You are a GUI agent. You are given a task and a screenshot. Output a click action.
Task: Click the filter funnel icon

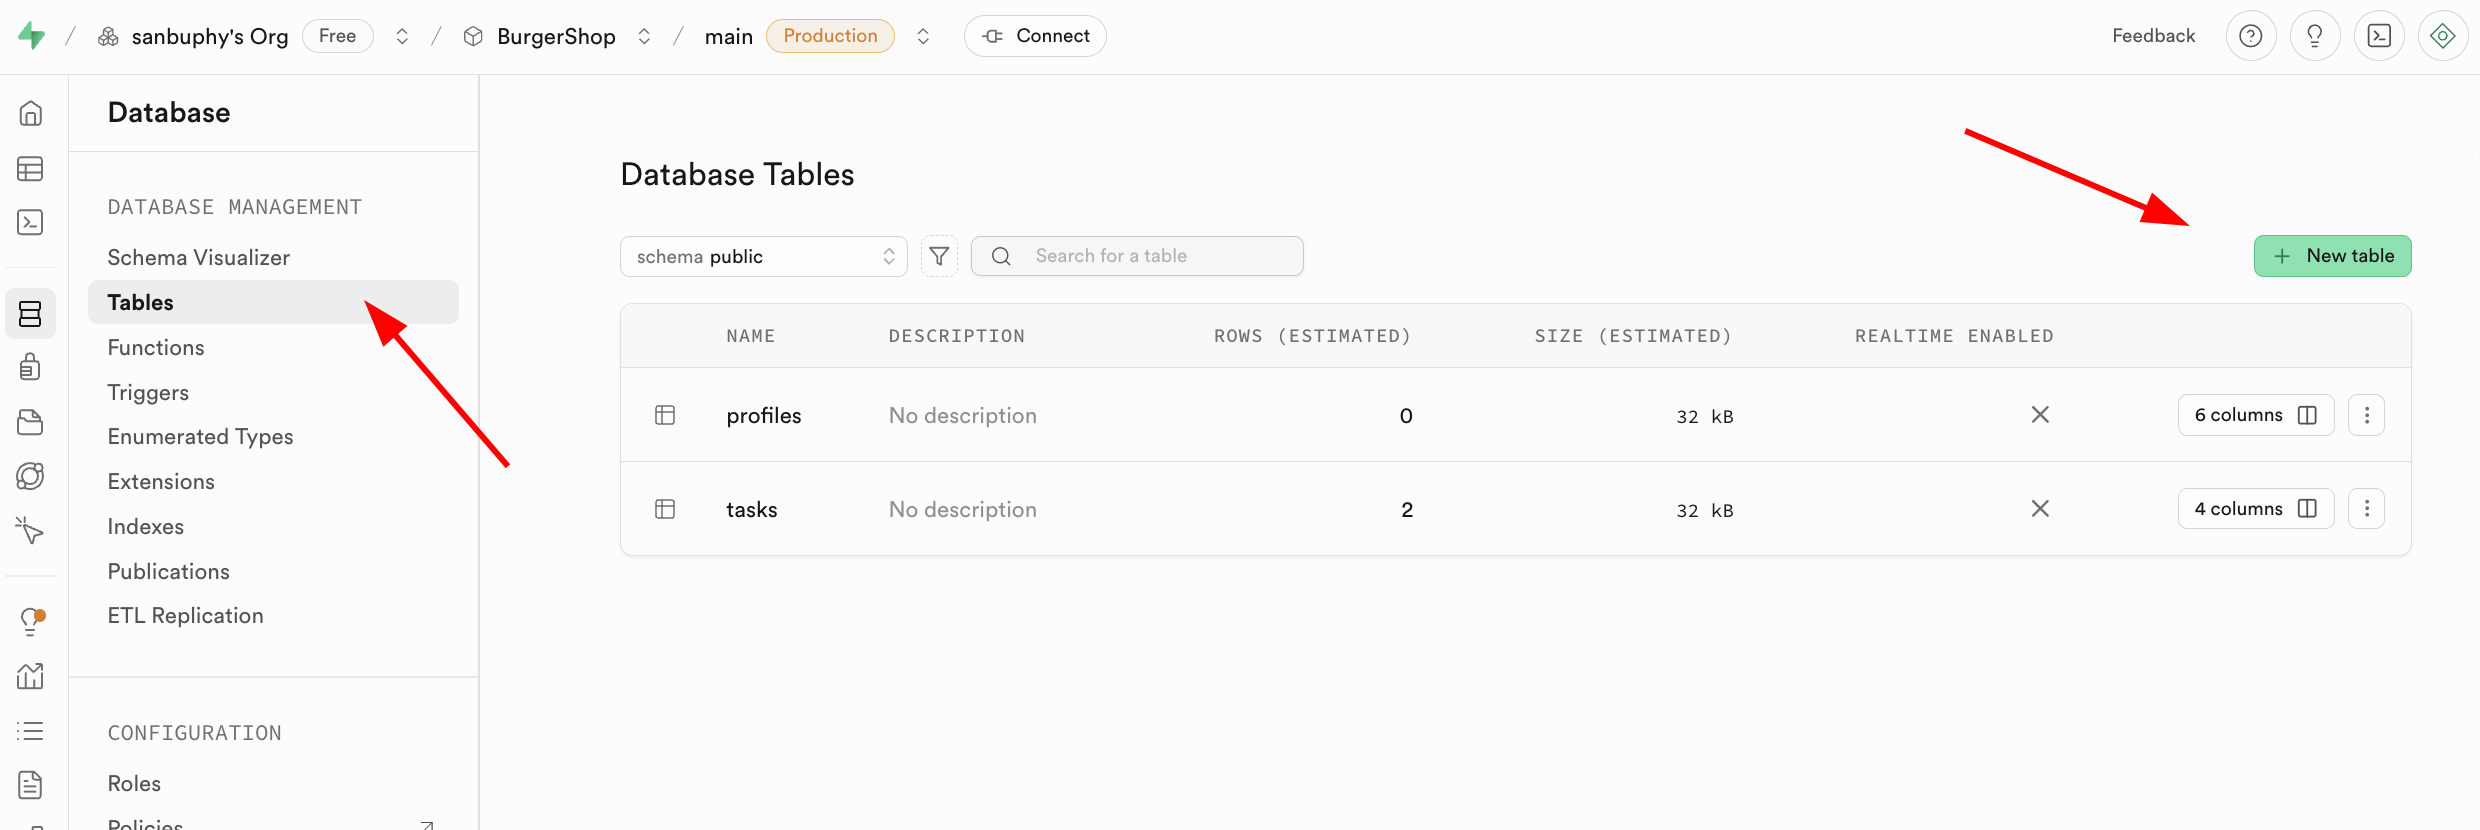coord(939,256)
